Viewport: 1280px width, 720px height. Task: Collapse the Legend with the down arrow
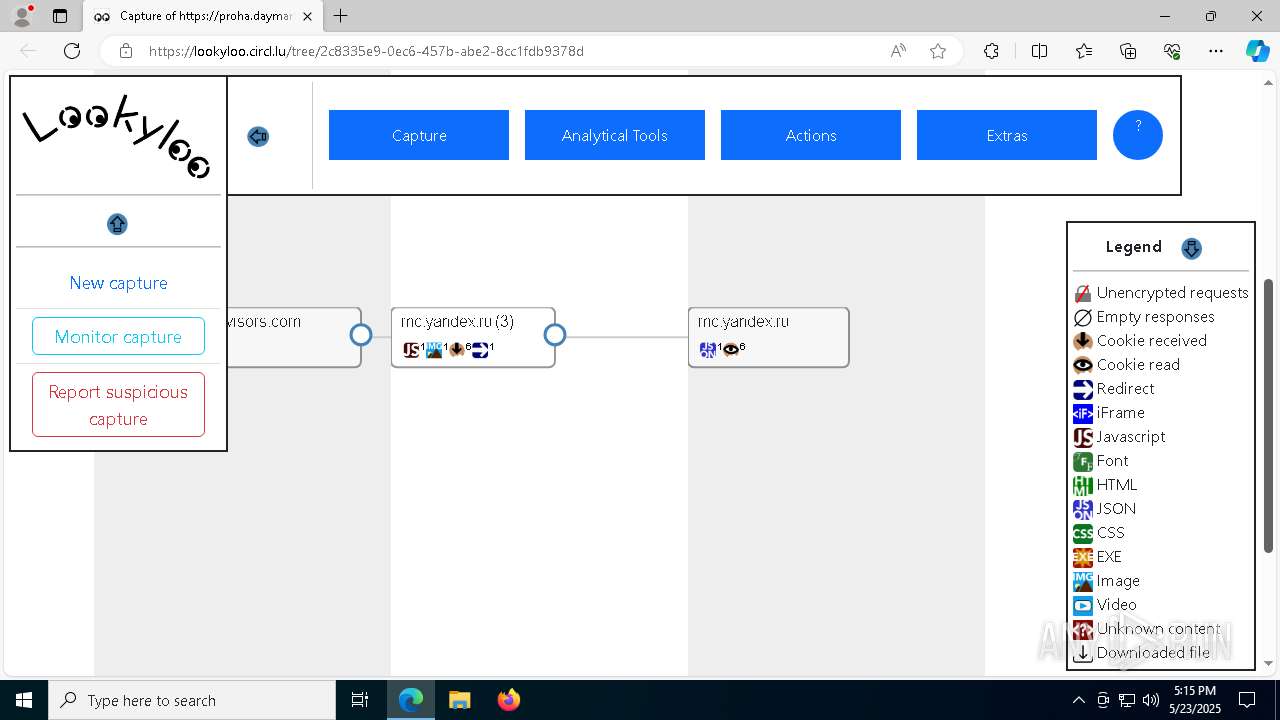[x=1191, y=248]
